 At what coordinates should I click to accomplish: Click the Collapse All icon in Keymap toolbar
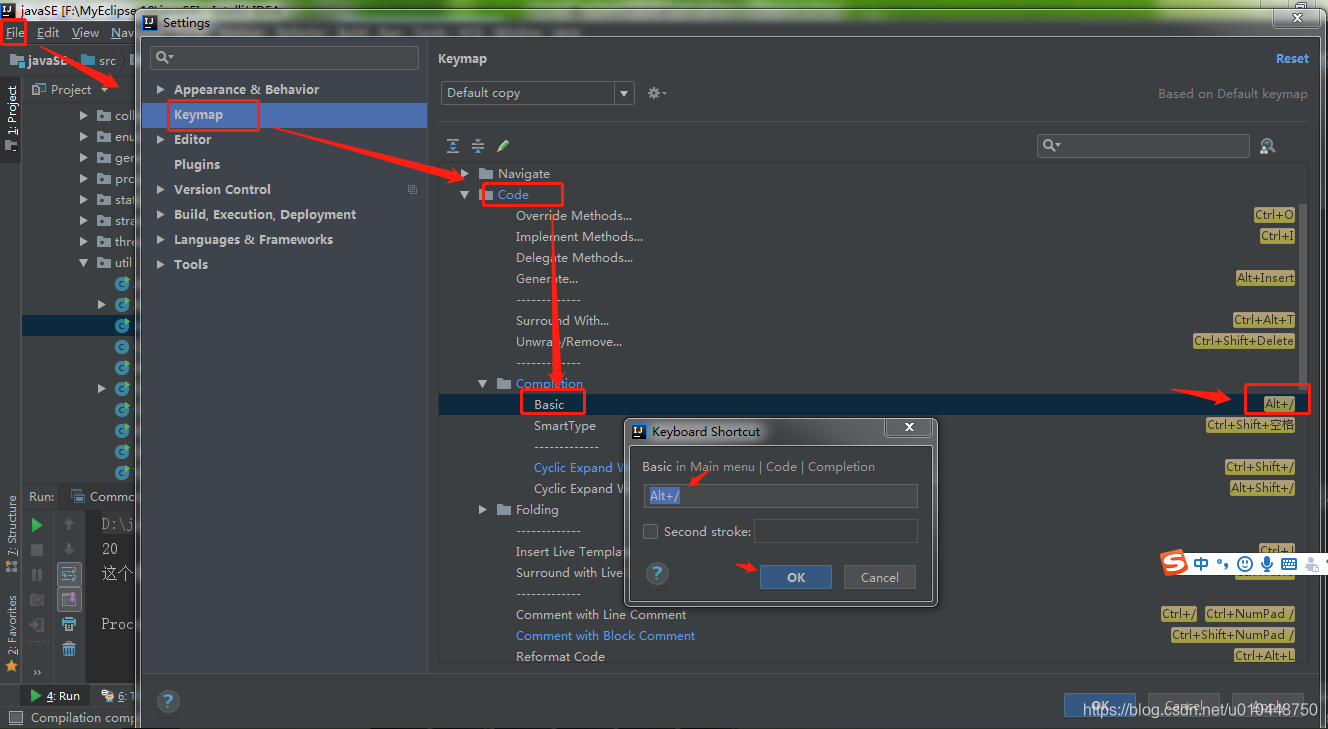(x=478, y=146)
